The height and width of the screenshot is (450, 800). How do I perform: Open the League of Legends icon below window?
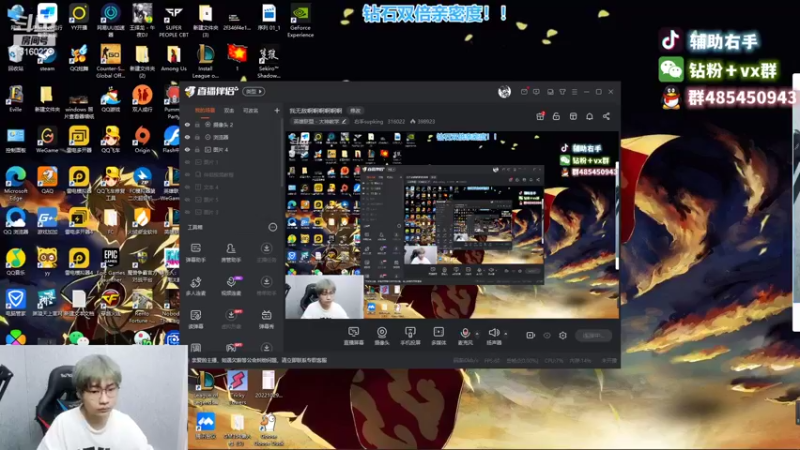coord(206,389)
